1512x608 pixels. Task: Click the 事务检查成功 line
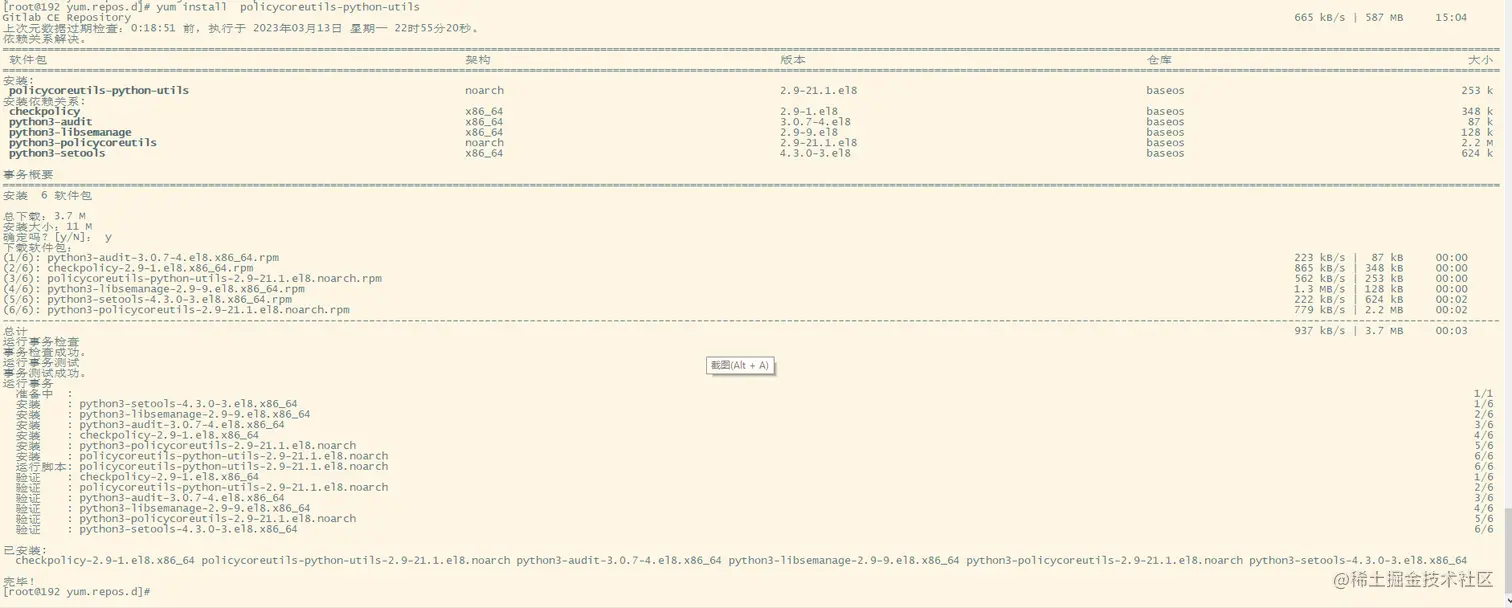point(44,352)
